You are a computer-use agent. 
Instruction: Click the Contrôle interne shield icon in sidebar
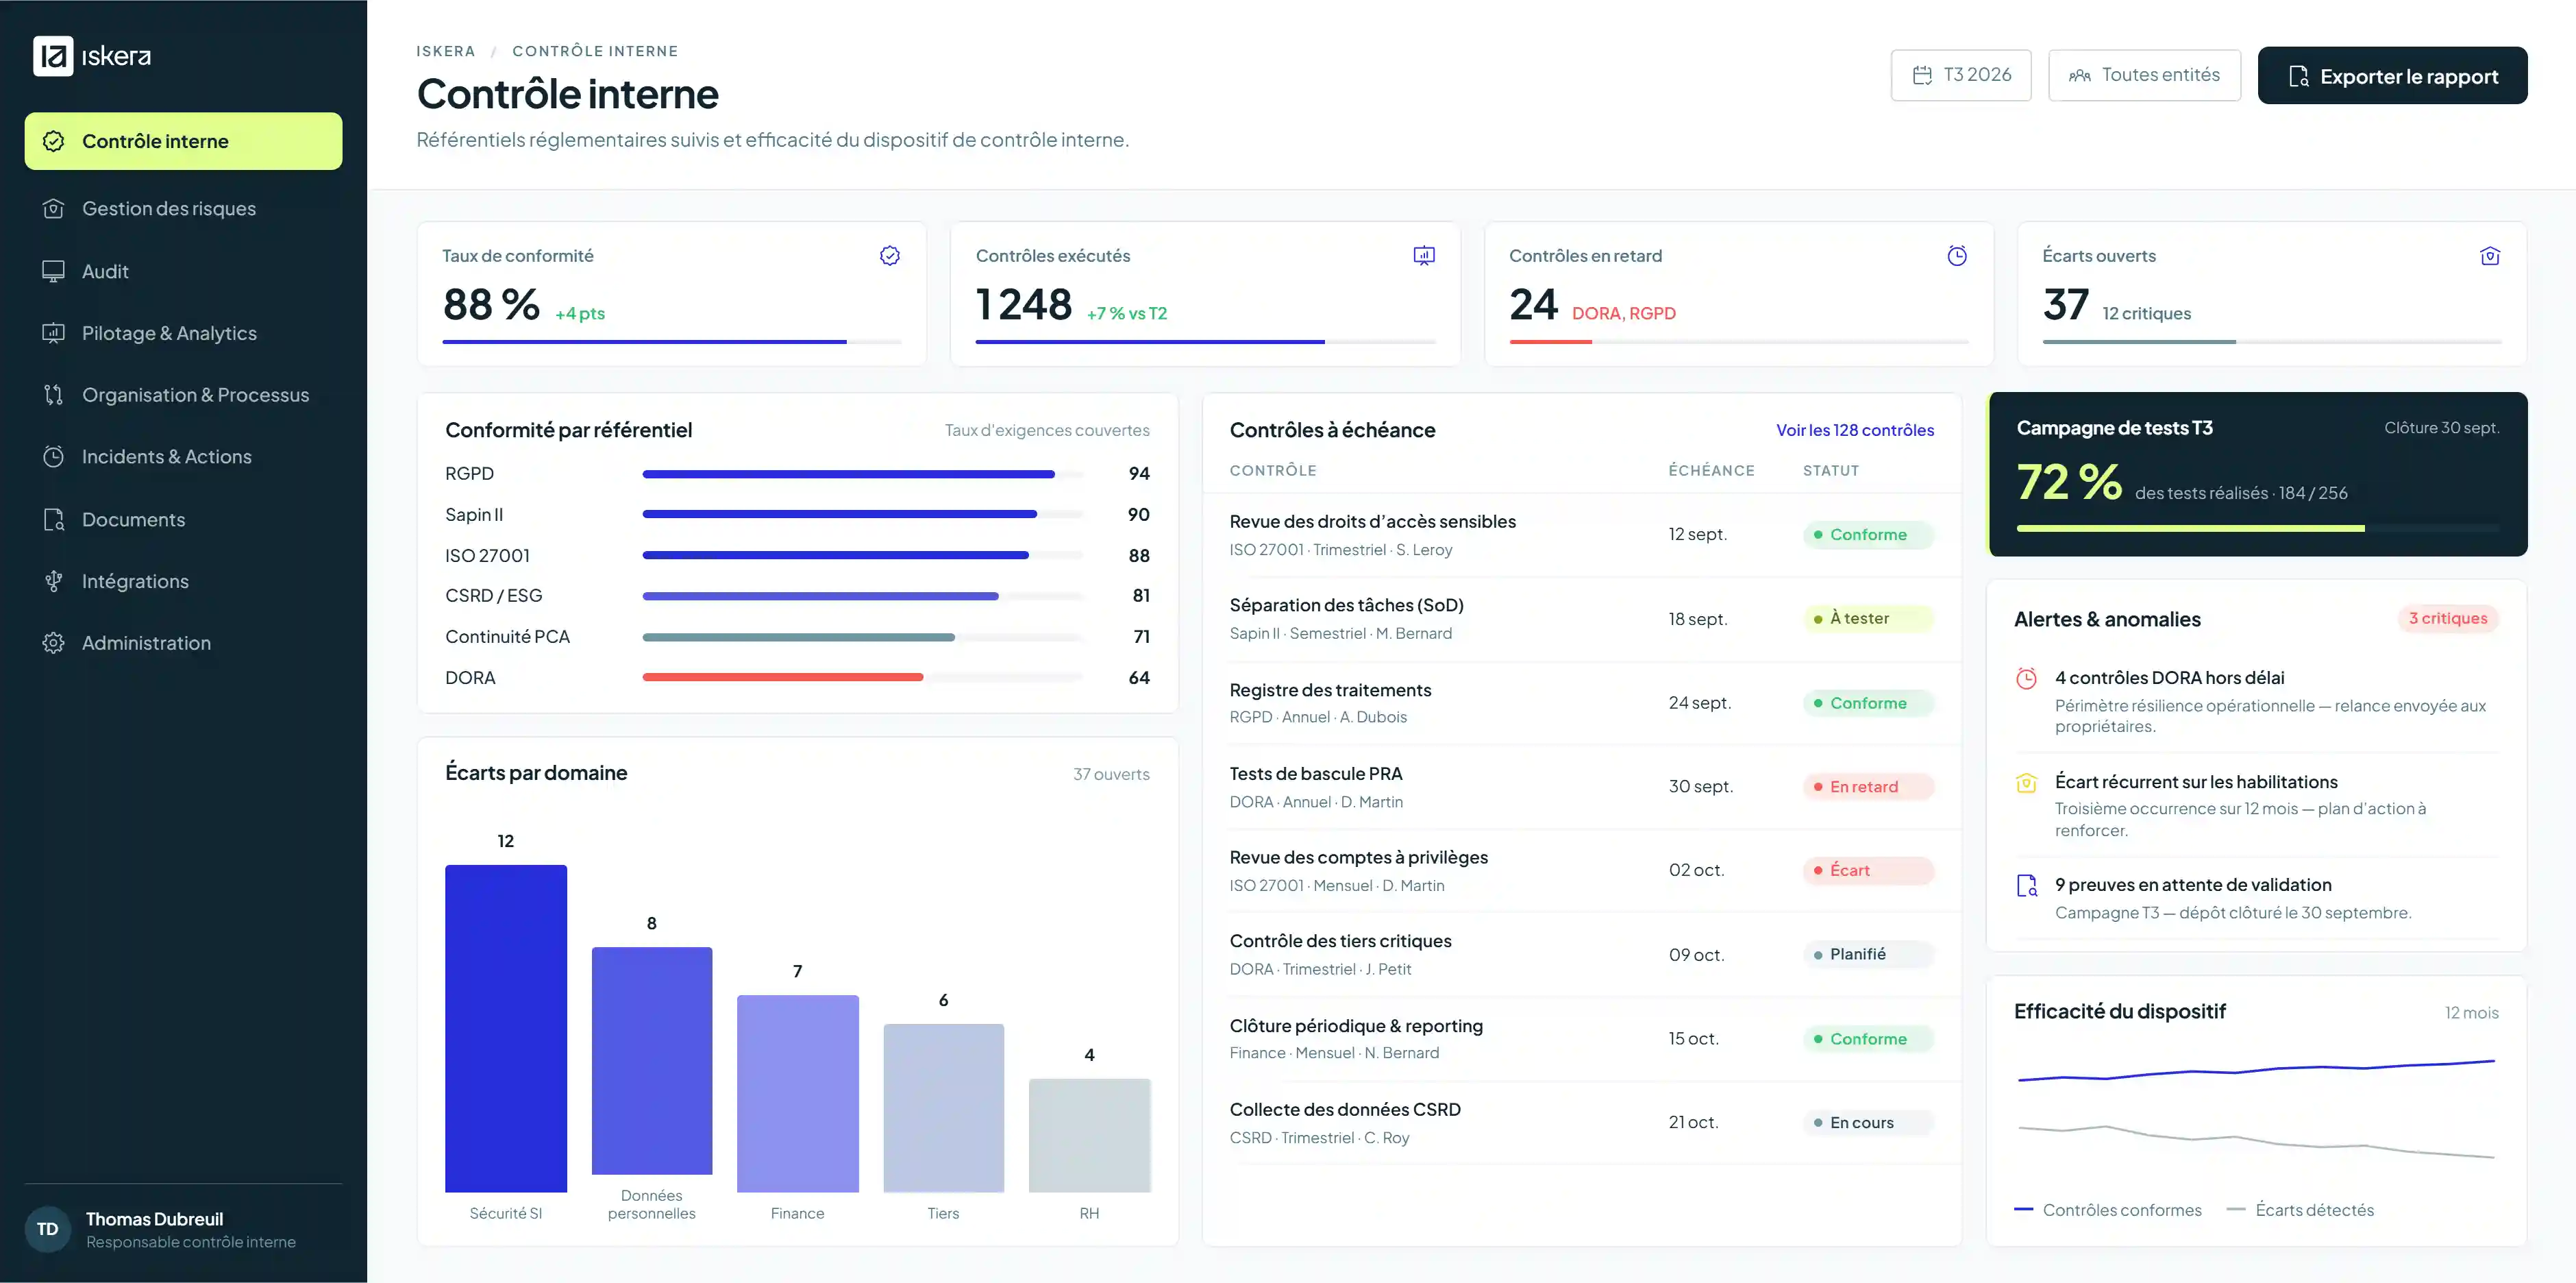pos(54,141)
